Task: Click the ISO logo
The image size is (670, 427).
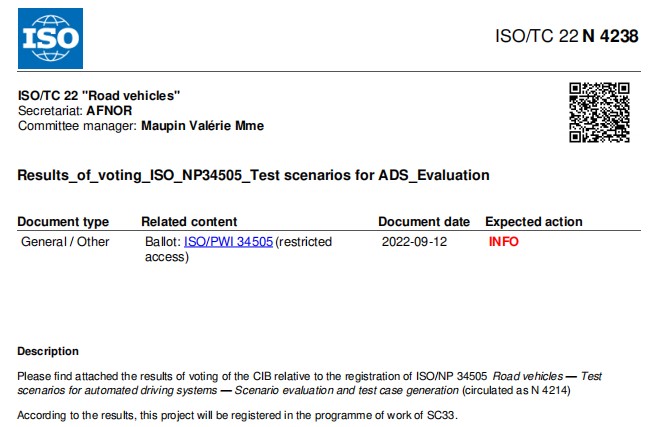Action: click(x=51, y=37)
